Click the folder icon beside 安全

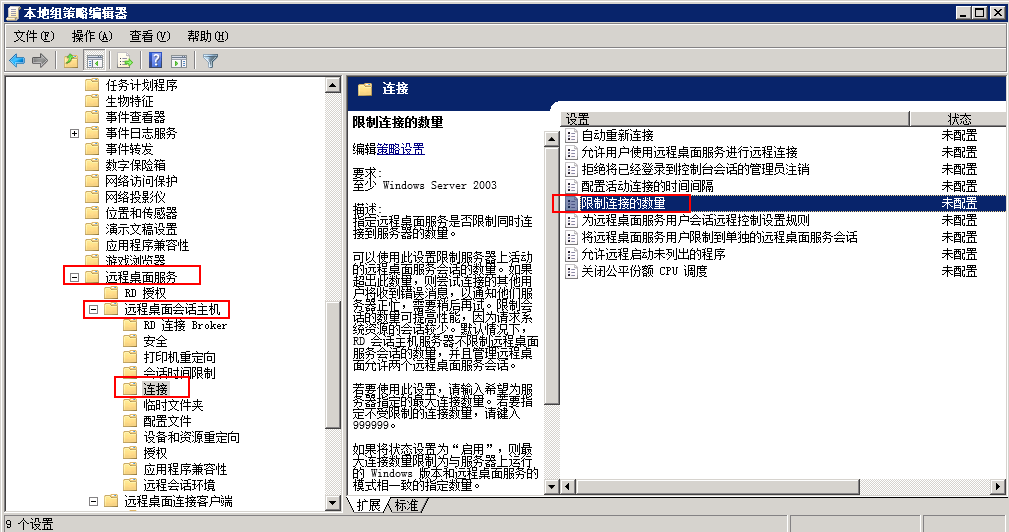(x=131, y=341)
